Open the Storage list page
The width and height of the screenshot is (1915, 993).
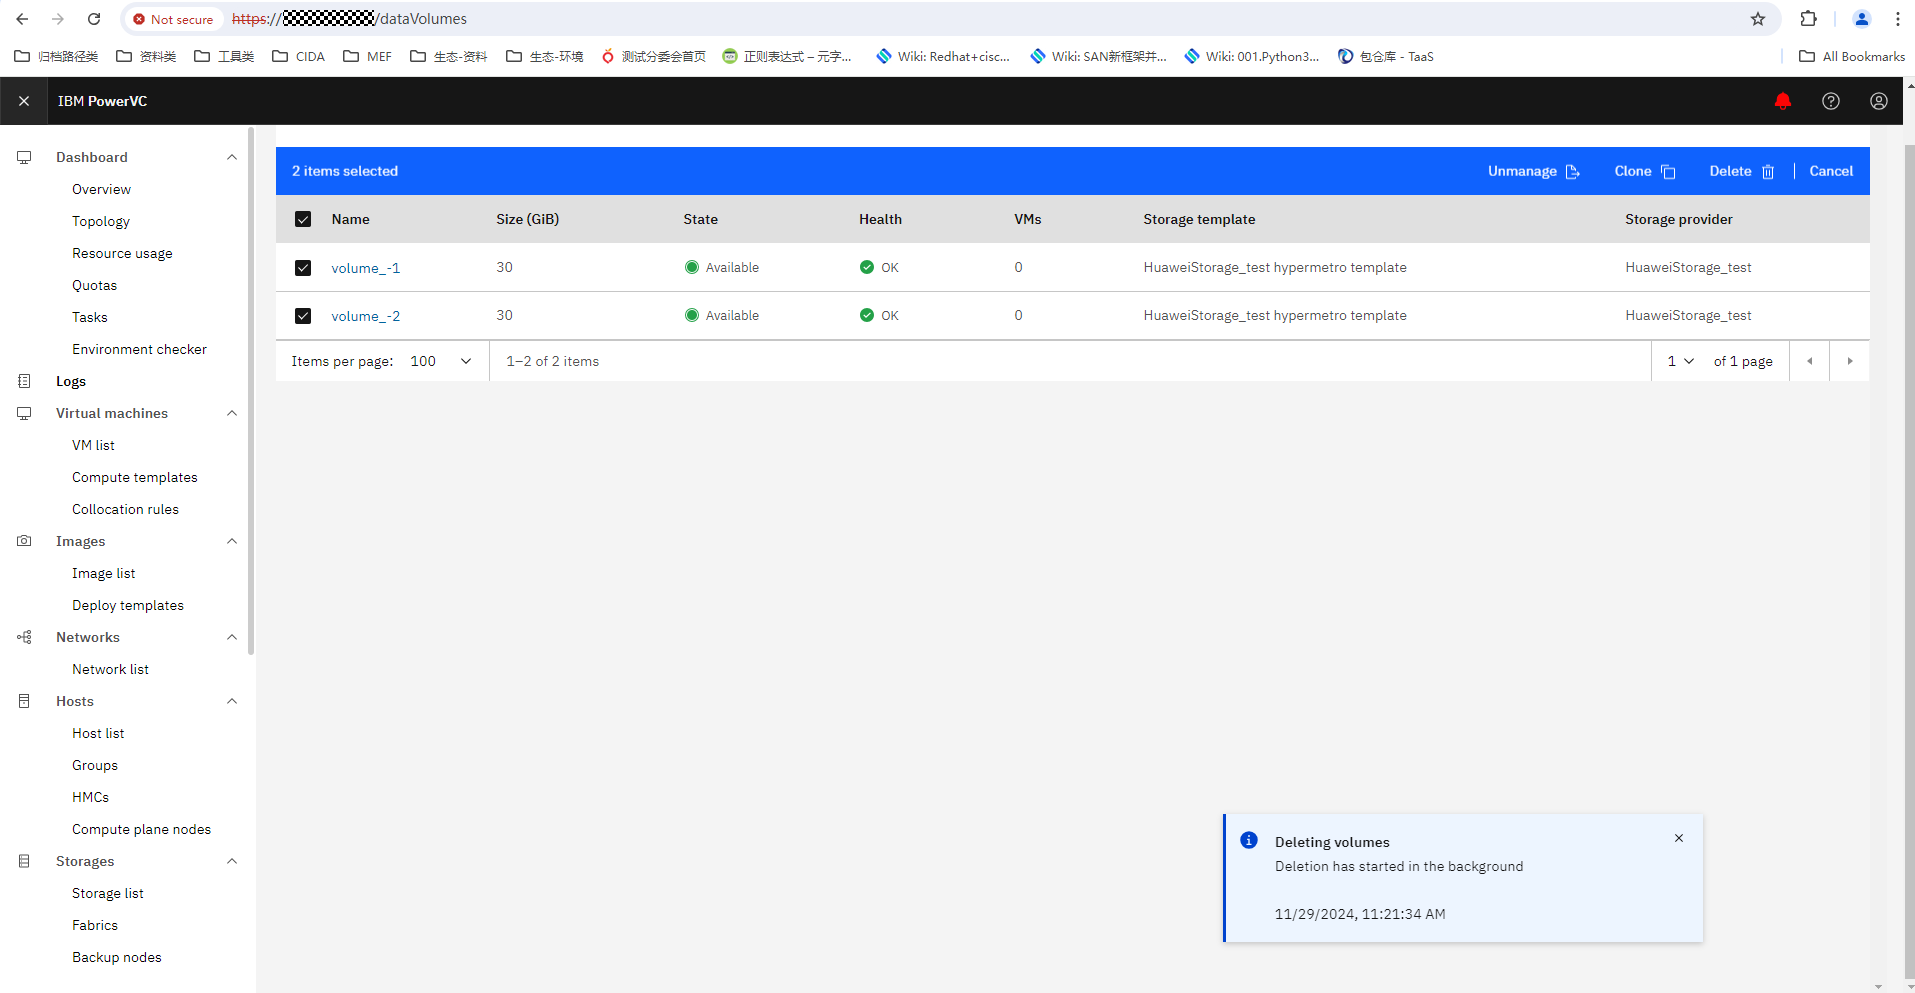pyautogui.click(x=108, y=893)
